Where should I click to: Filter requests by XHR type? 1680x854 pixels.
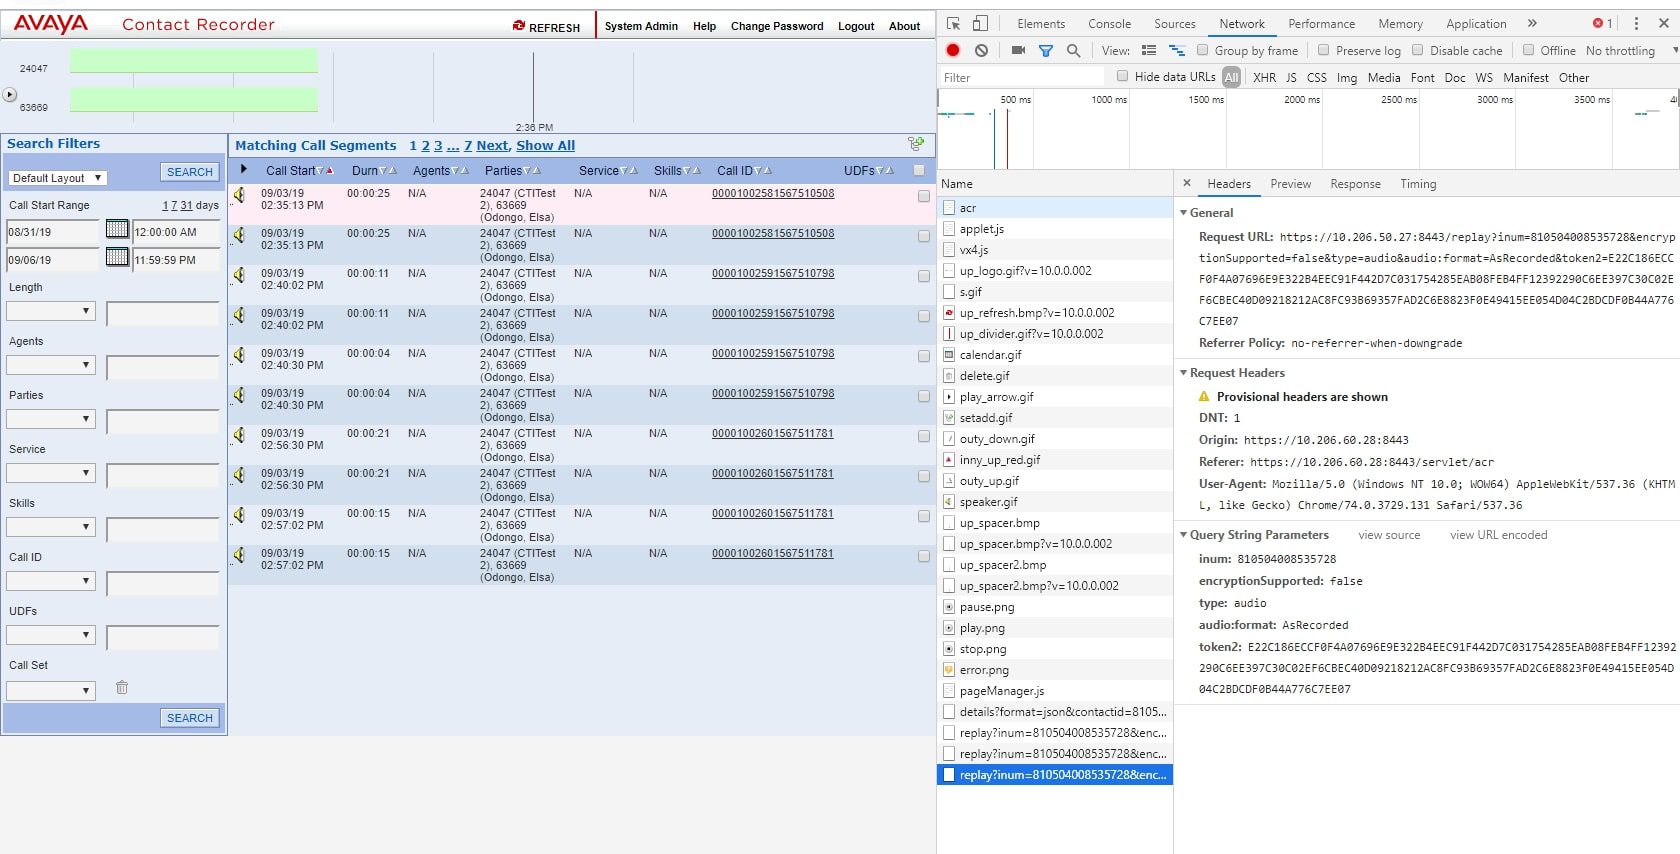click(1264, 77)
